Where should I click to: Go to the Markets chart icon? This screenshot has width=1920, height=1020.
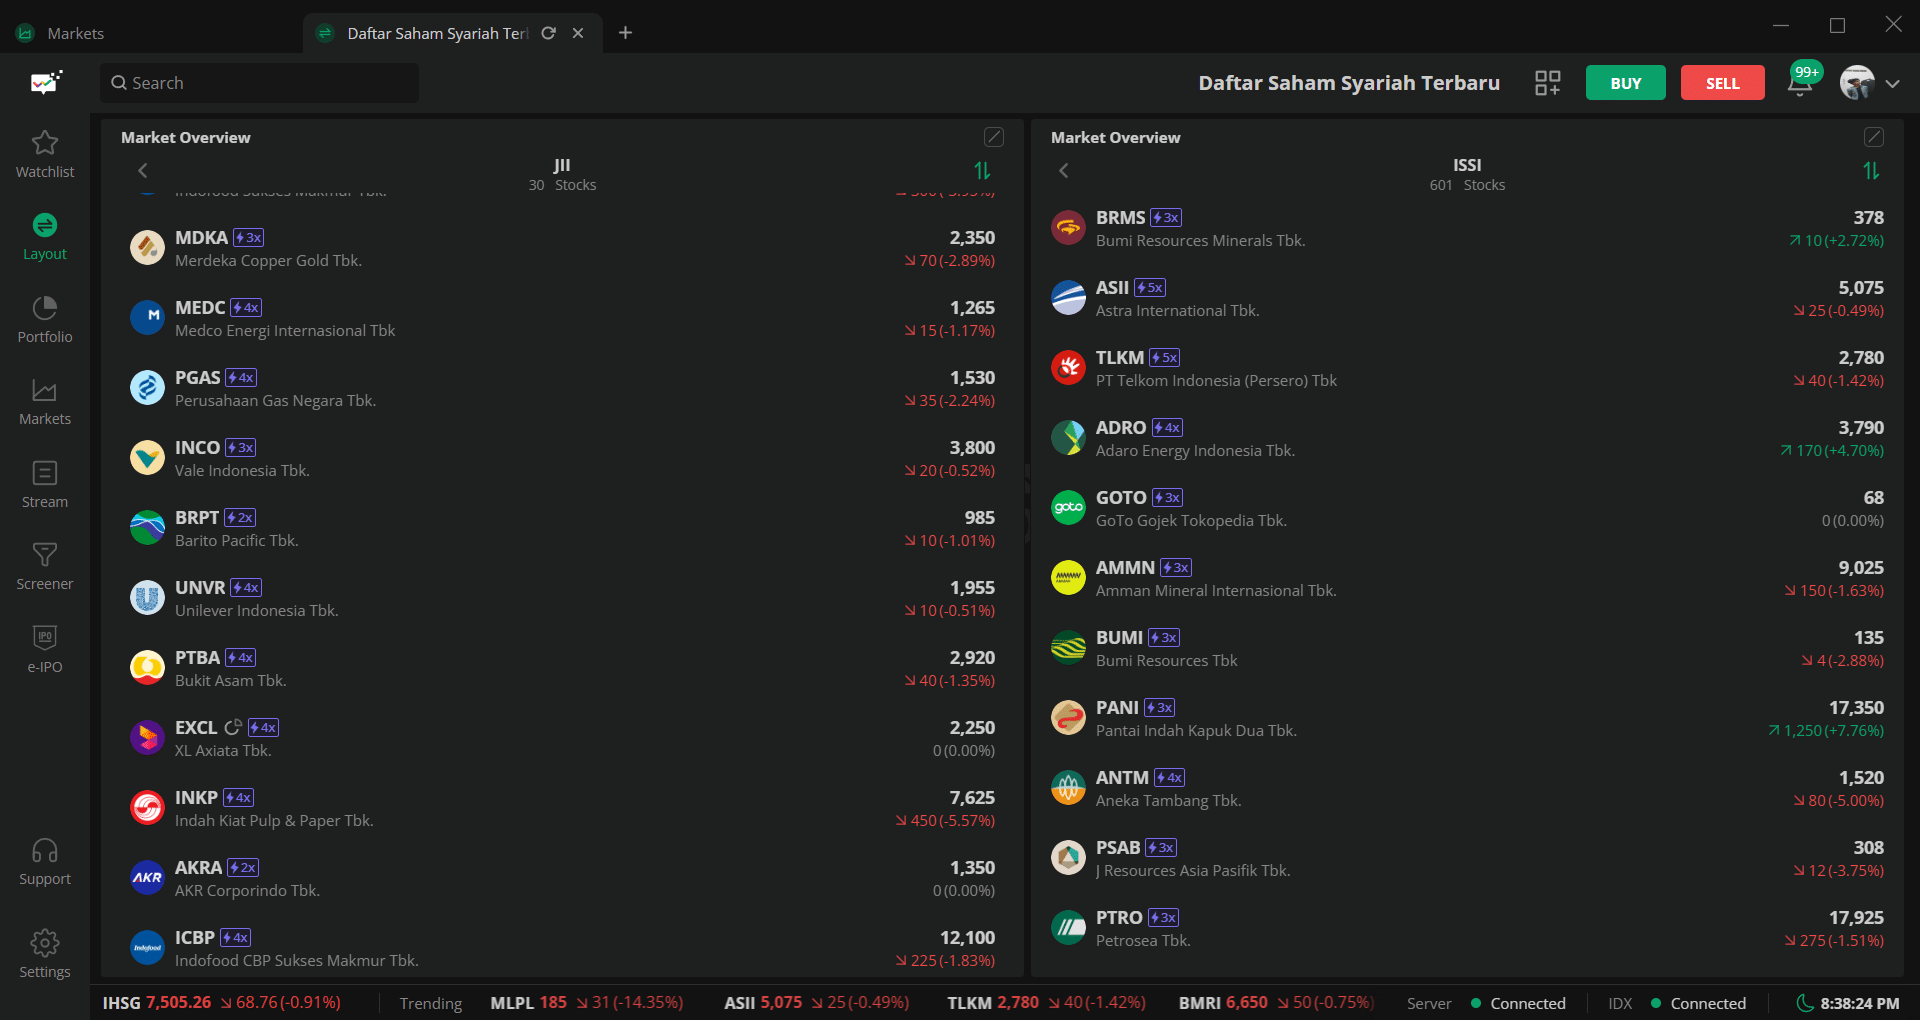45,391
